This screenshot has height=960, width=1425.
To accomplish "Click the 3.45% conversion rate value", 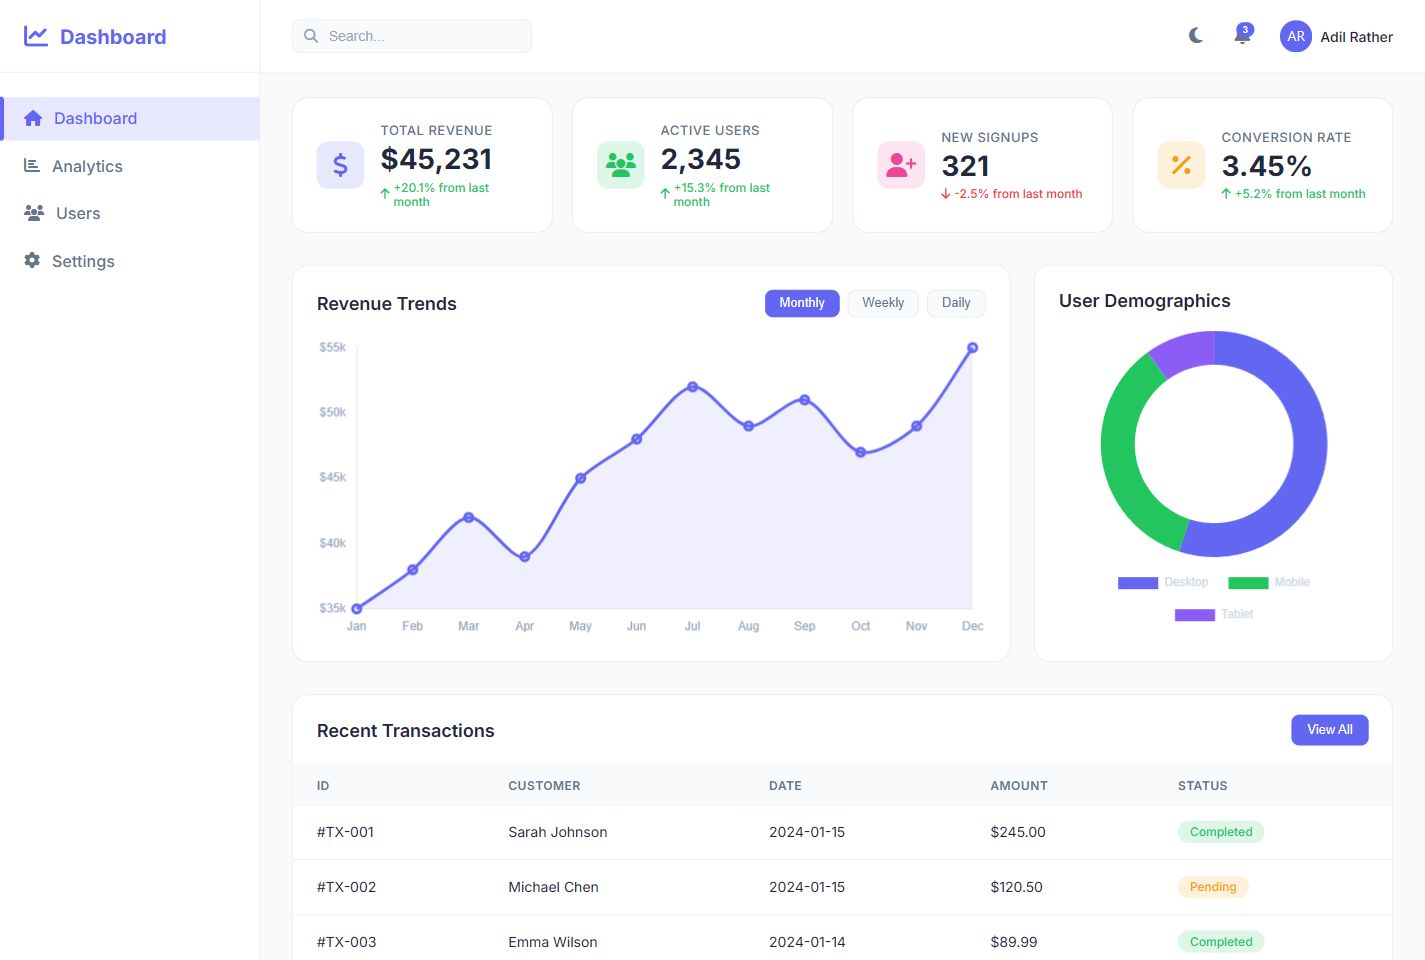I will pyautogui.click(x=1266, y=166).
